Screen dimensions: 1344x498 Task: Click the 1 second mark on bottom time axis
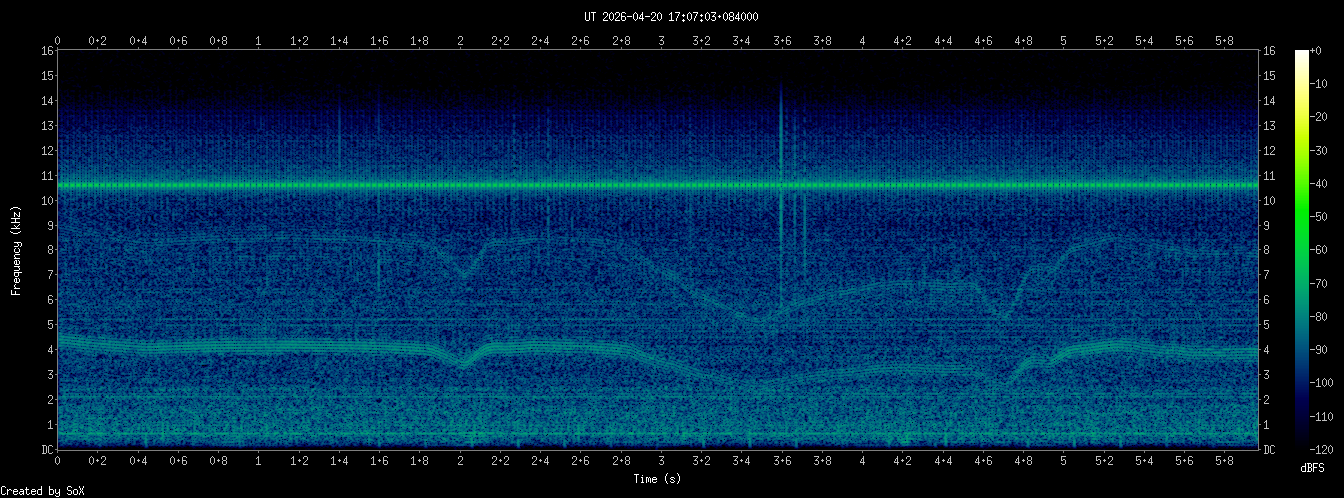pos(259,461)
